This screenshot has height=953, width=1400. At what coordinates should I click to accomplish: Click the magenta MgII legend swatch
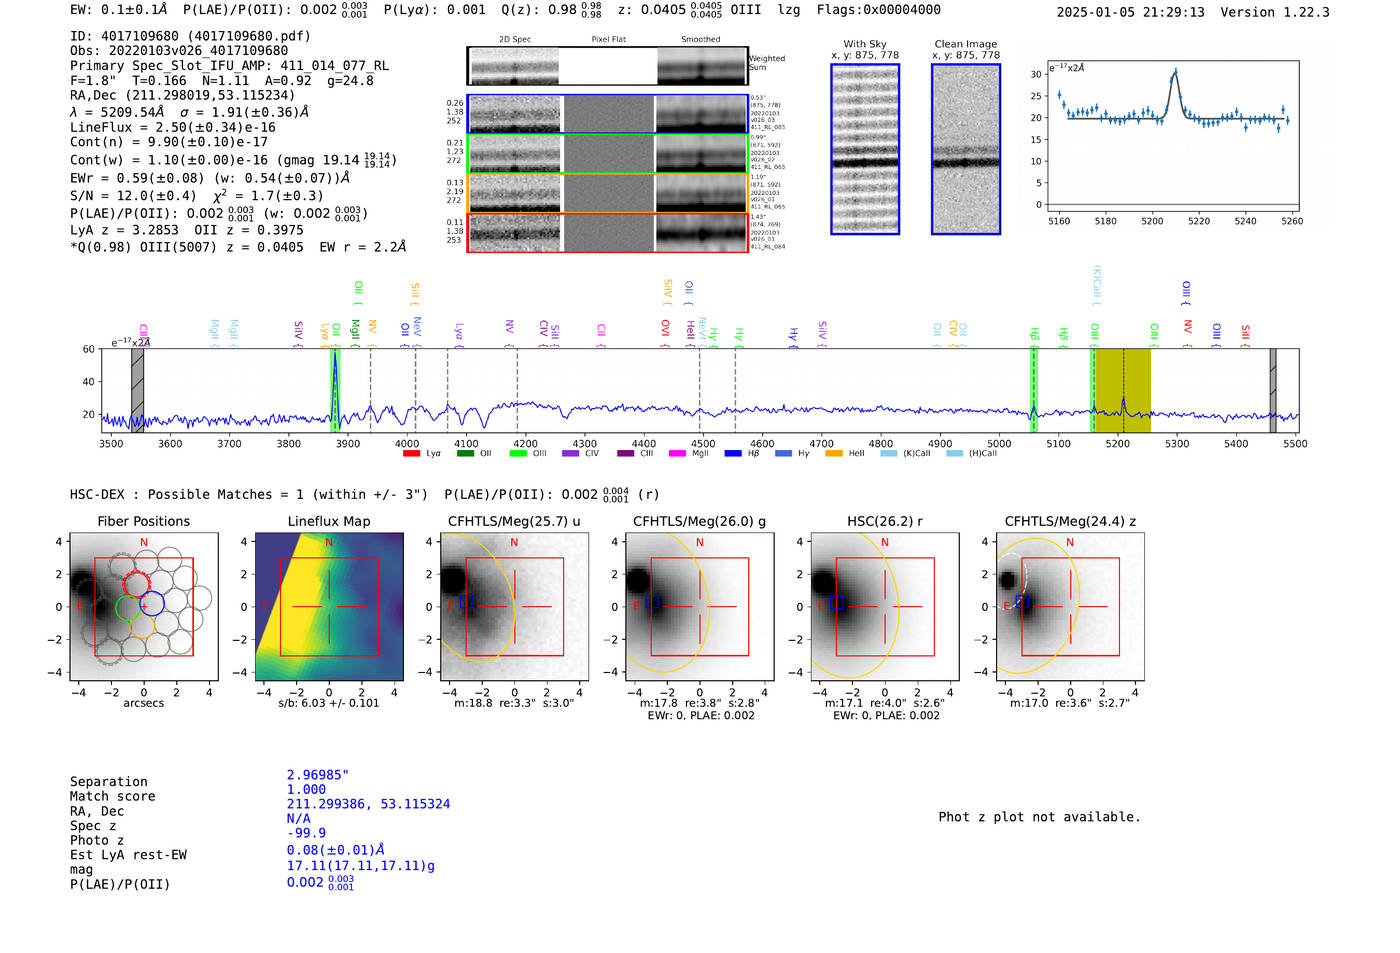[678, 454]
